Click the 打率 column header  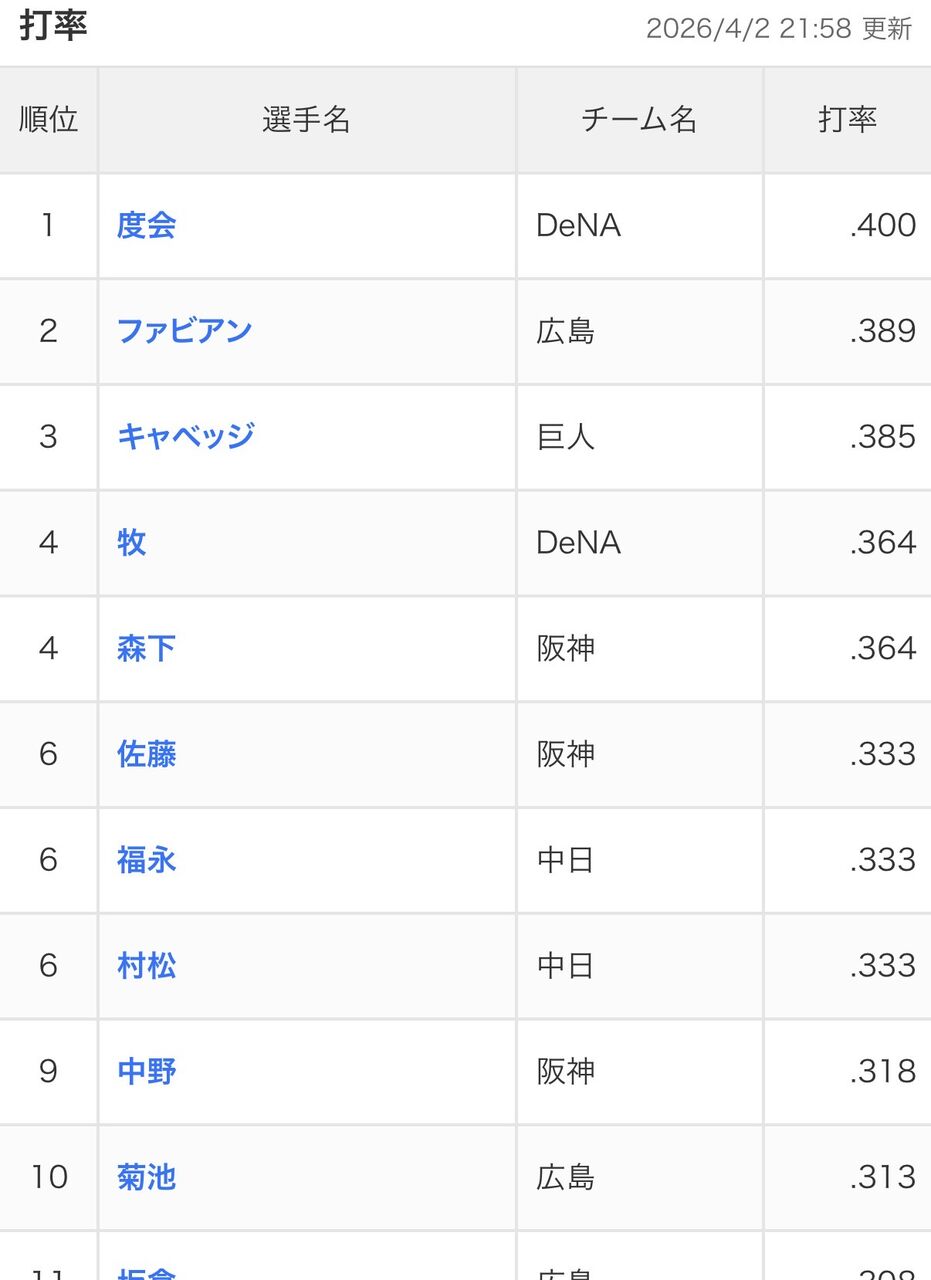coord(847,120)
